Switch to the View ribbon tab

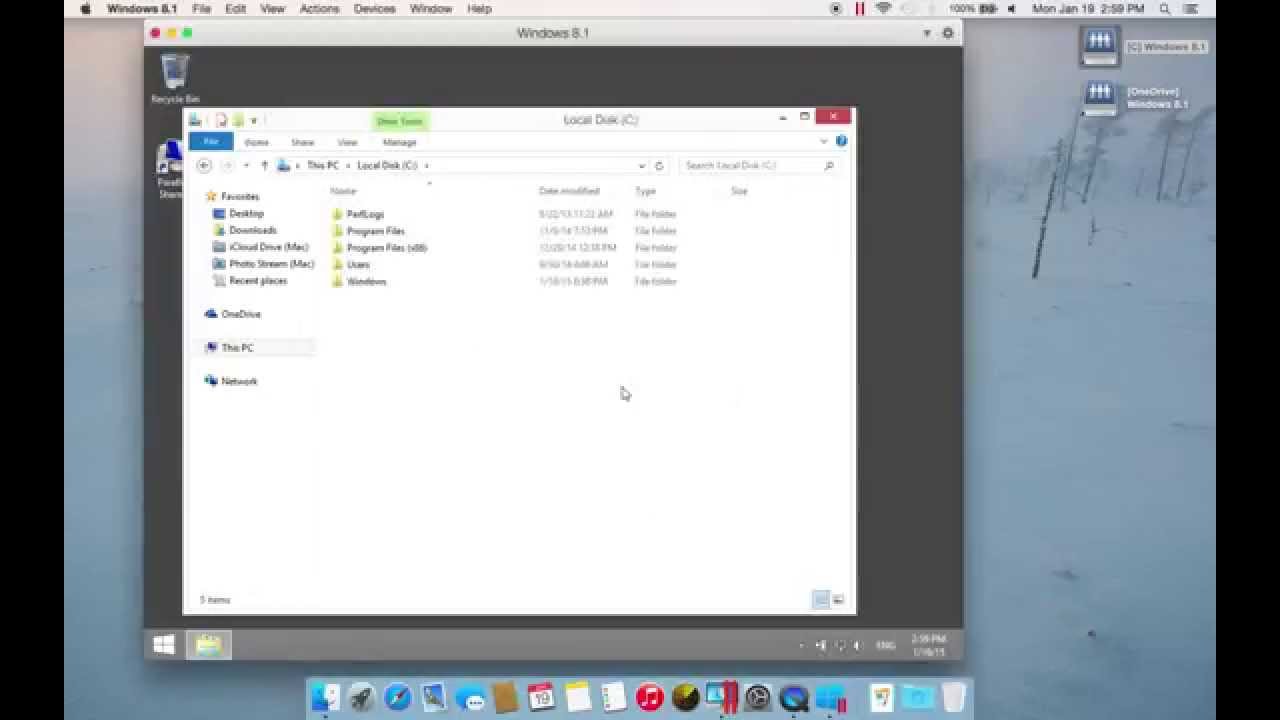(347, 142)
